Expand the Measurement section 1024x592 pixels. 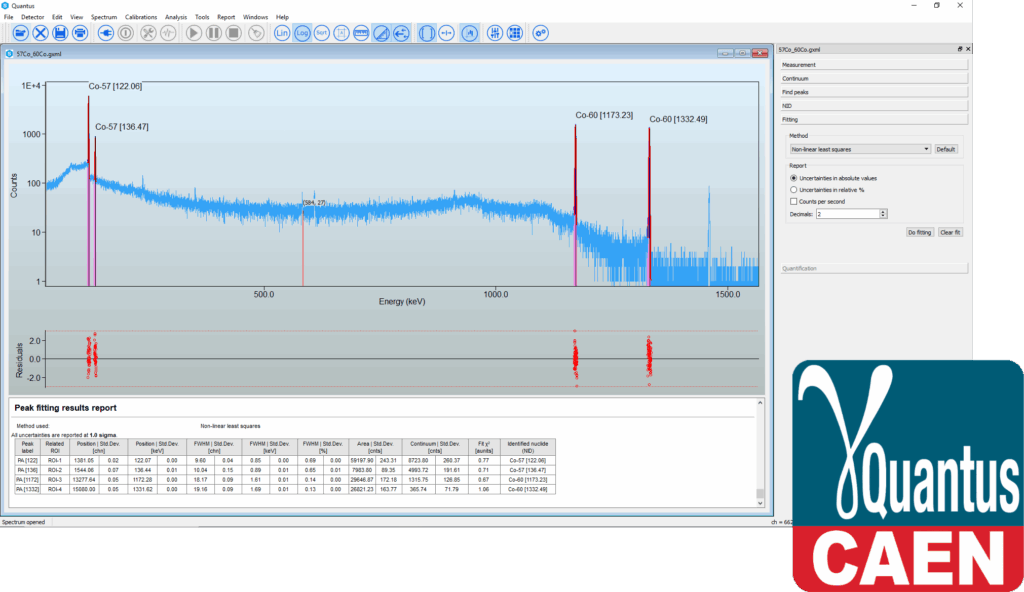pos(874,65)
